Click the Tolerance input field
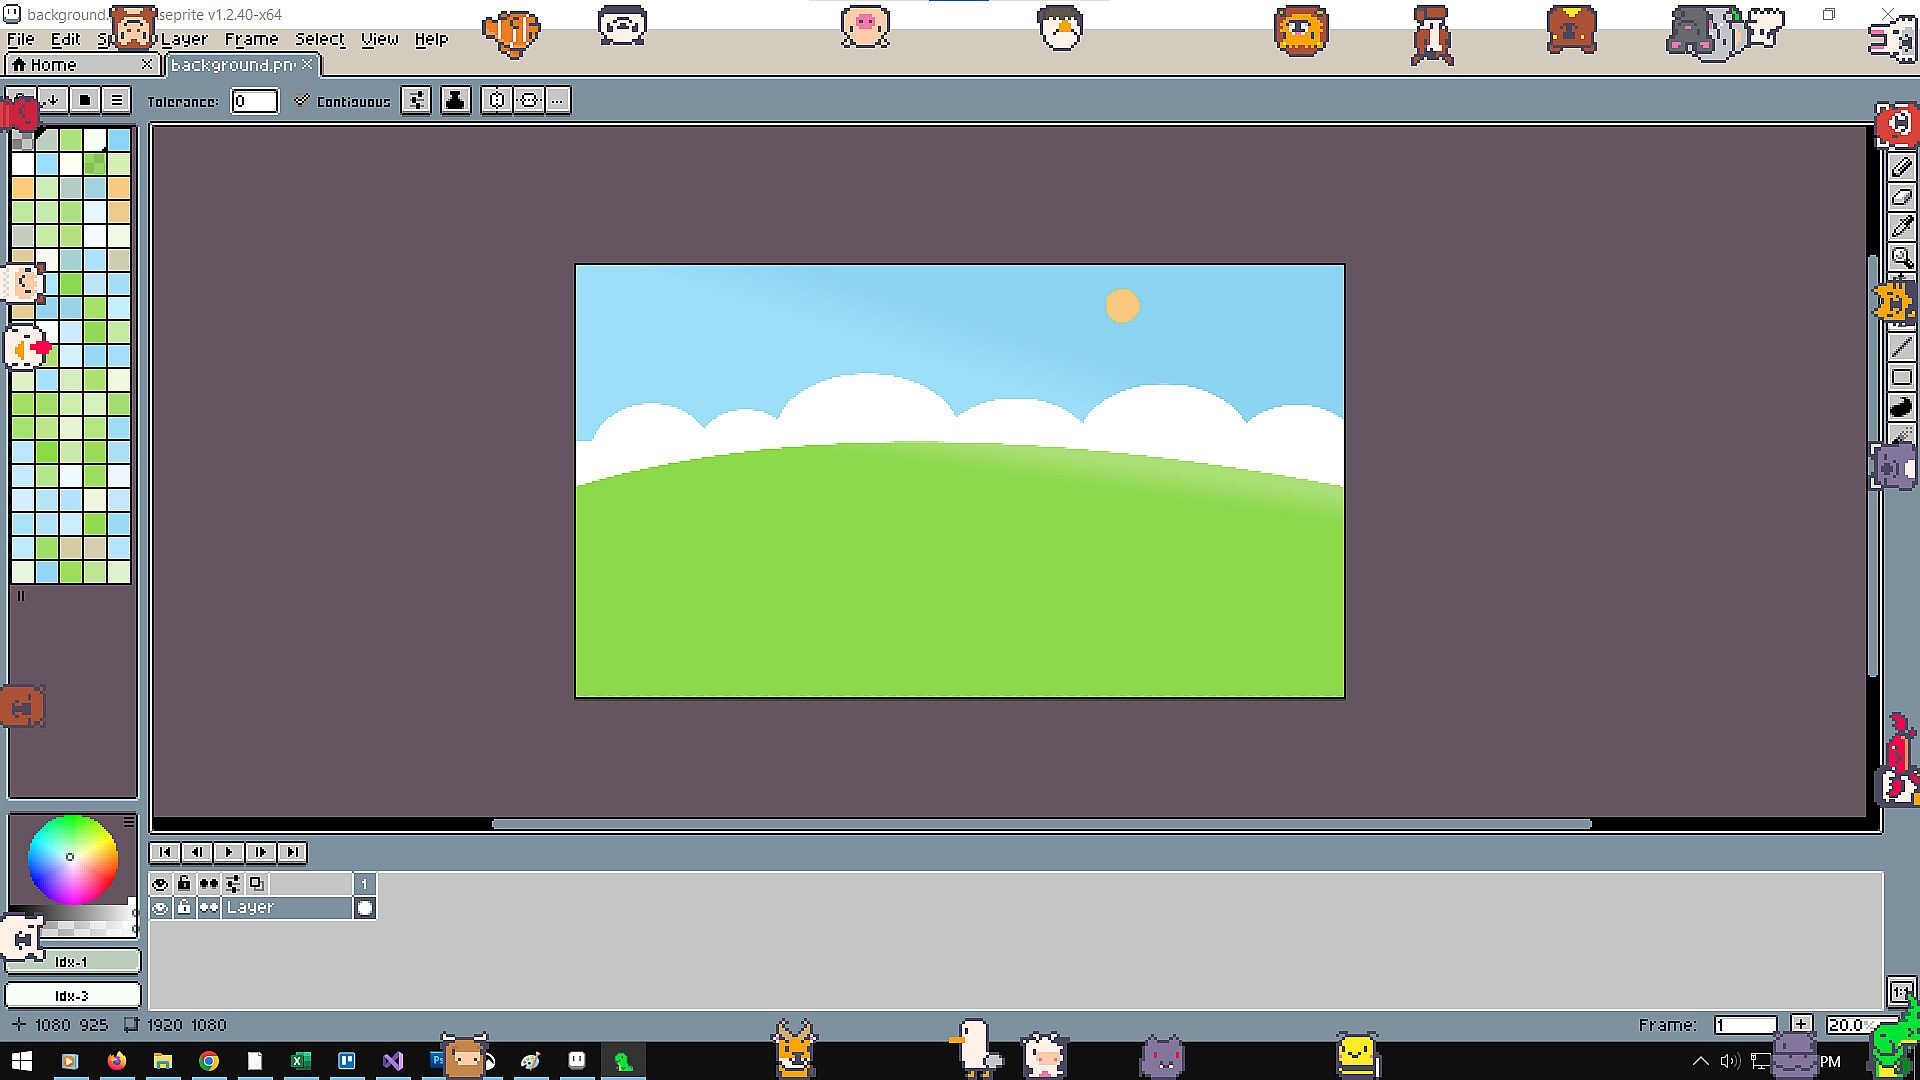The width and height of the screenshot is (1920, 1080). pyautogui.click(x=254, y=101)
